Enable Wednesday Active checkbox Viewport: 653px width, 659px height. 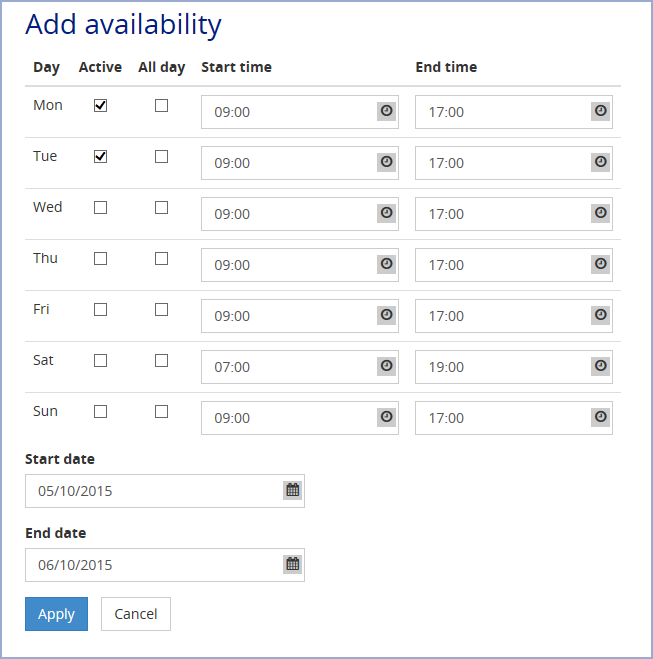pyautogui.click(x=100, y=208)
